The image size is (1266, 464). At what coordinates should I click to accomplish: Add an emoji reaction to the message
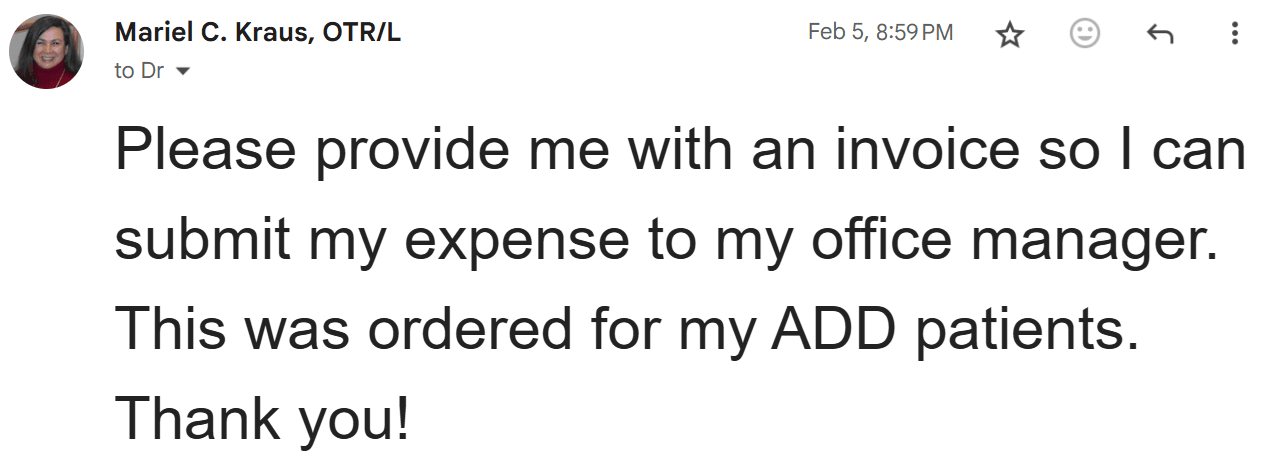coord(1085,34)
